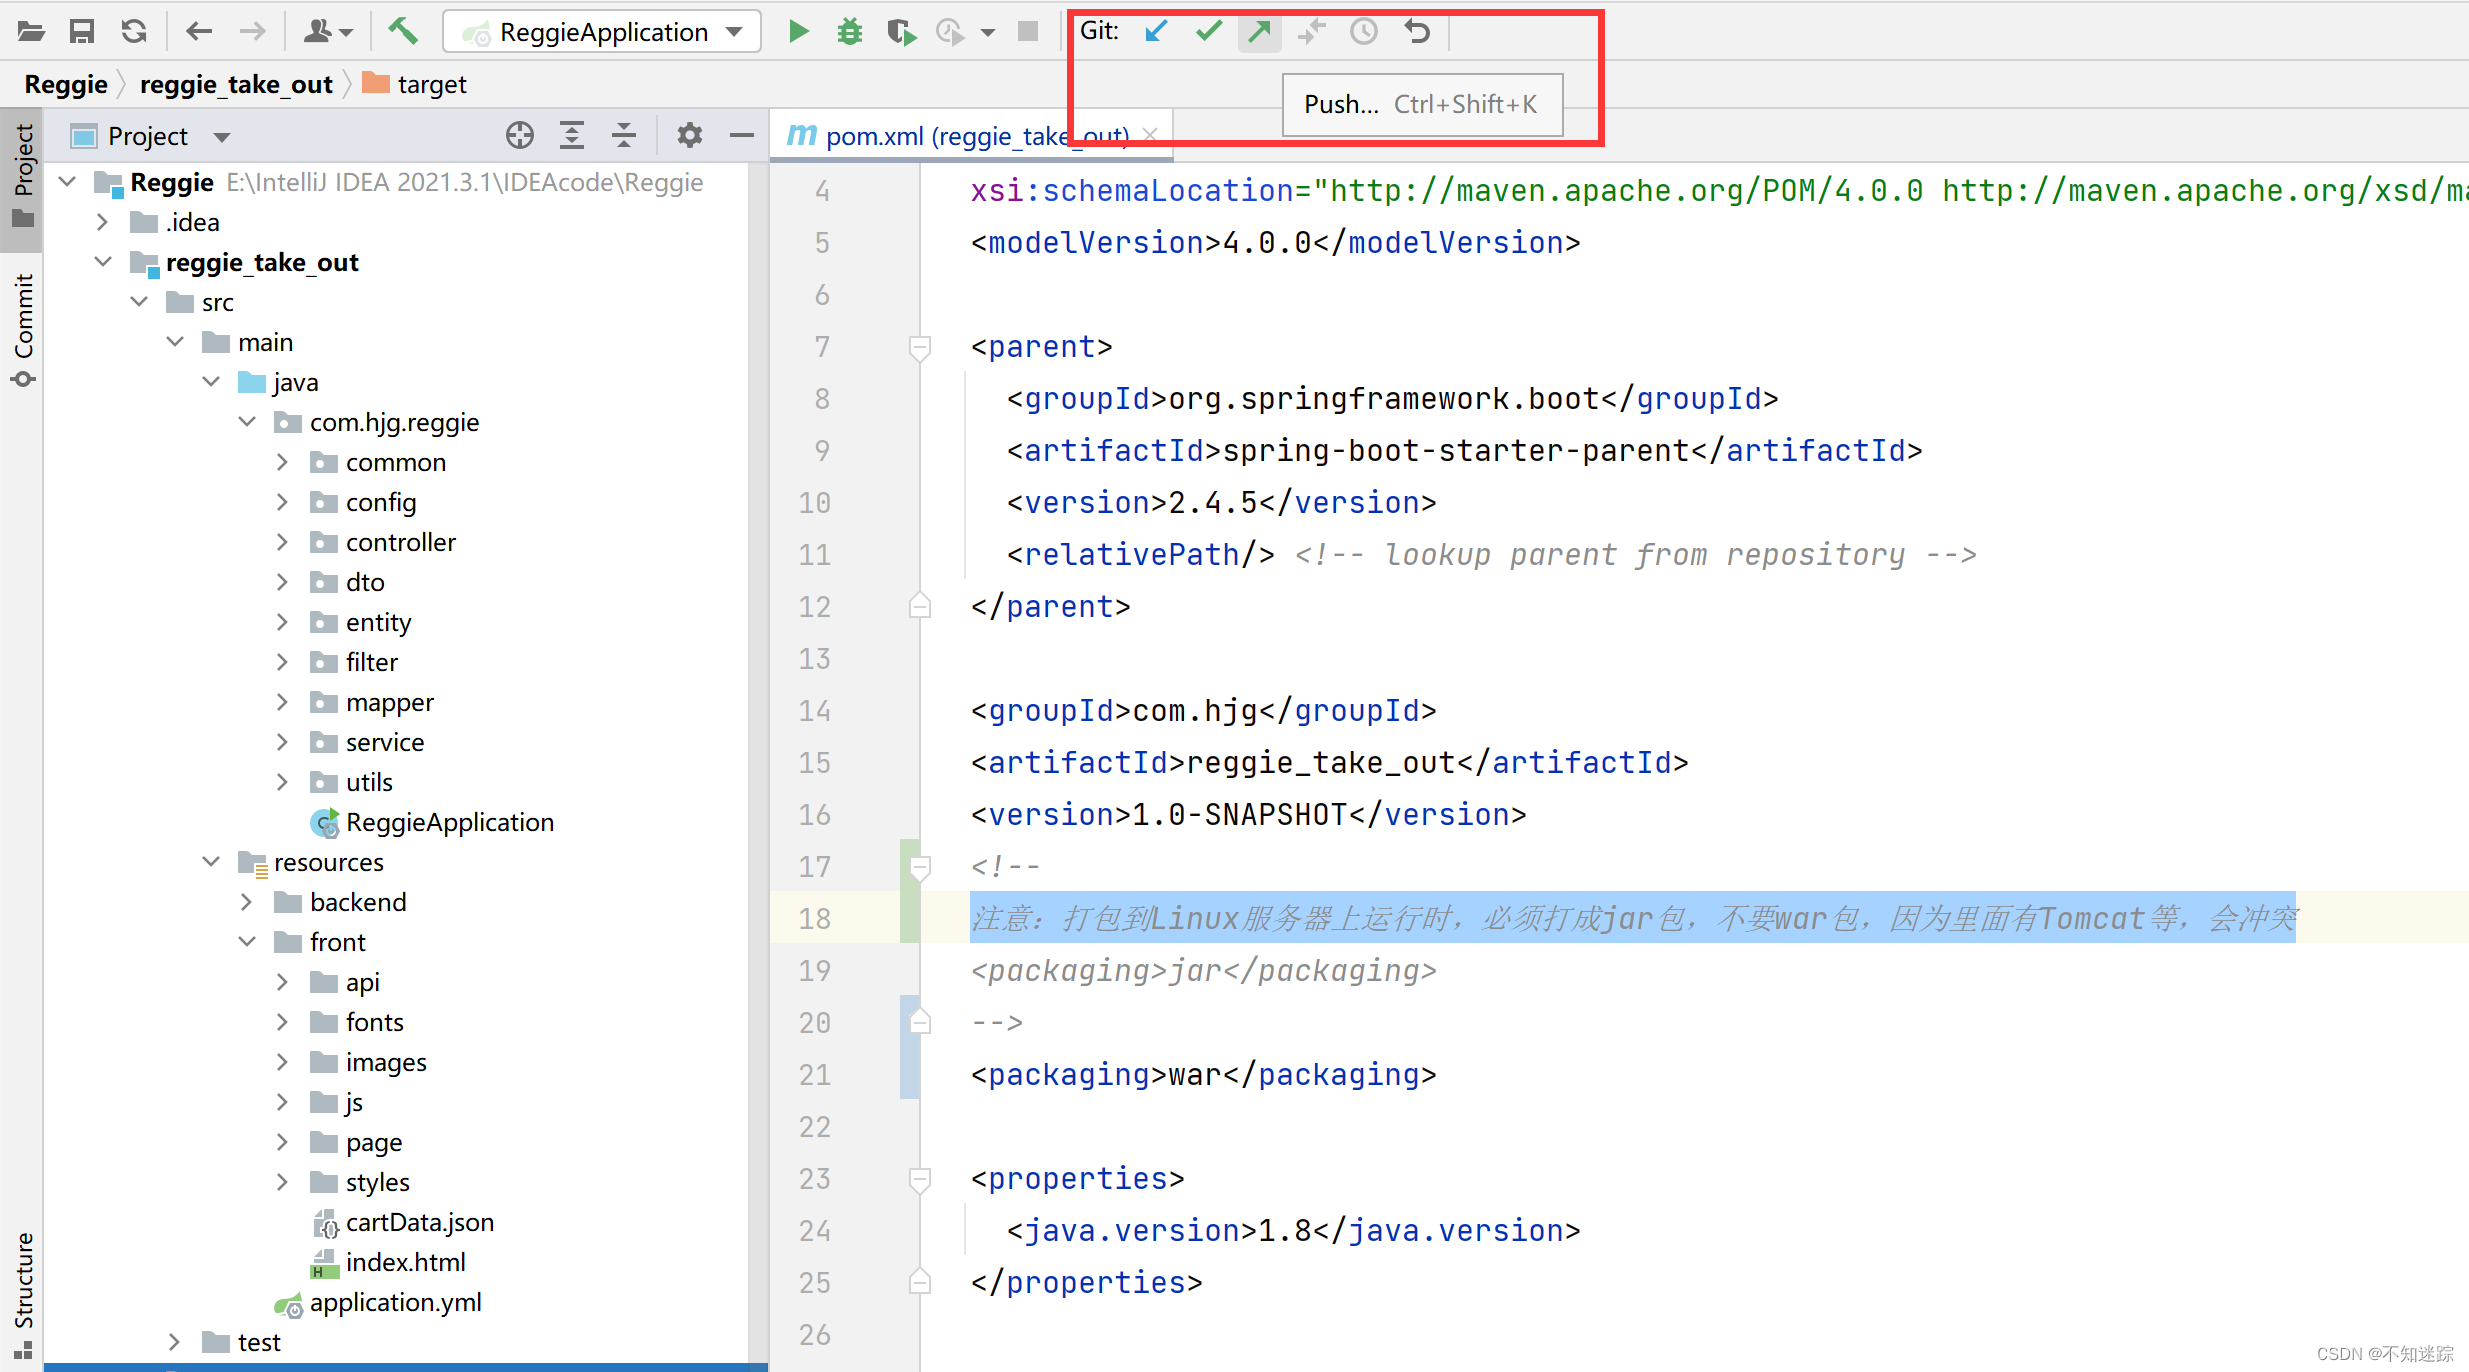Navigate forward with the right arrow
The image size is (2469, 1372).
point(252,32)
